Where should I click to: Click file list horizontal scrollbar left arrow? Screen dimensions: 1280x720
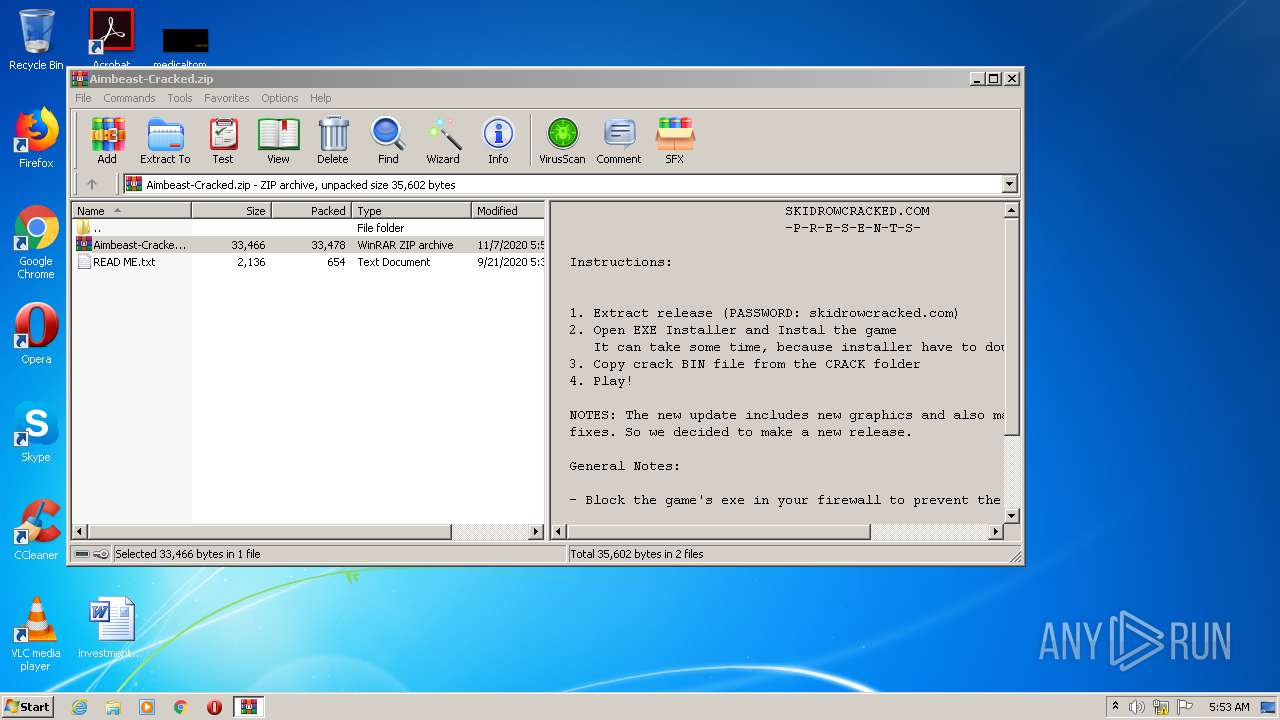[x=81, y=532]
